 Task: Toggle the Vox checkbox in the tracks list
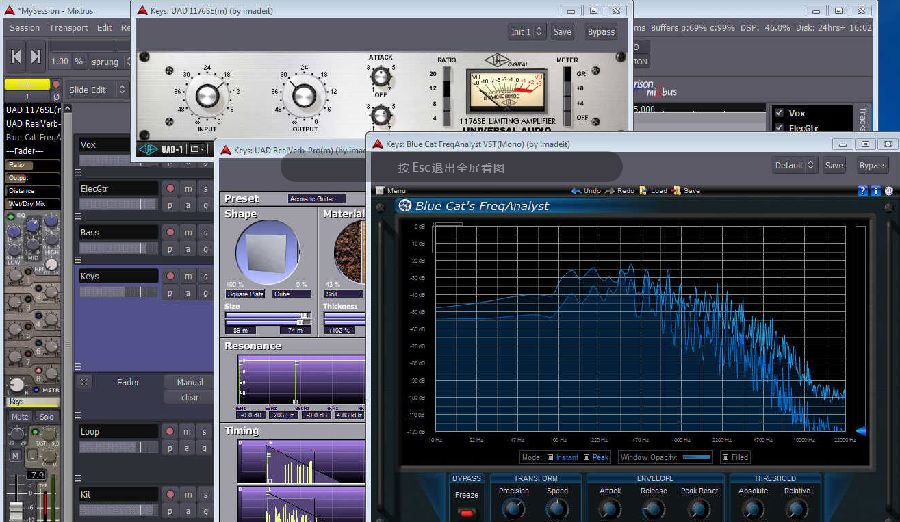[779, 113]
